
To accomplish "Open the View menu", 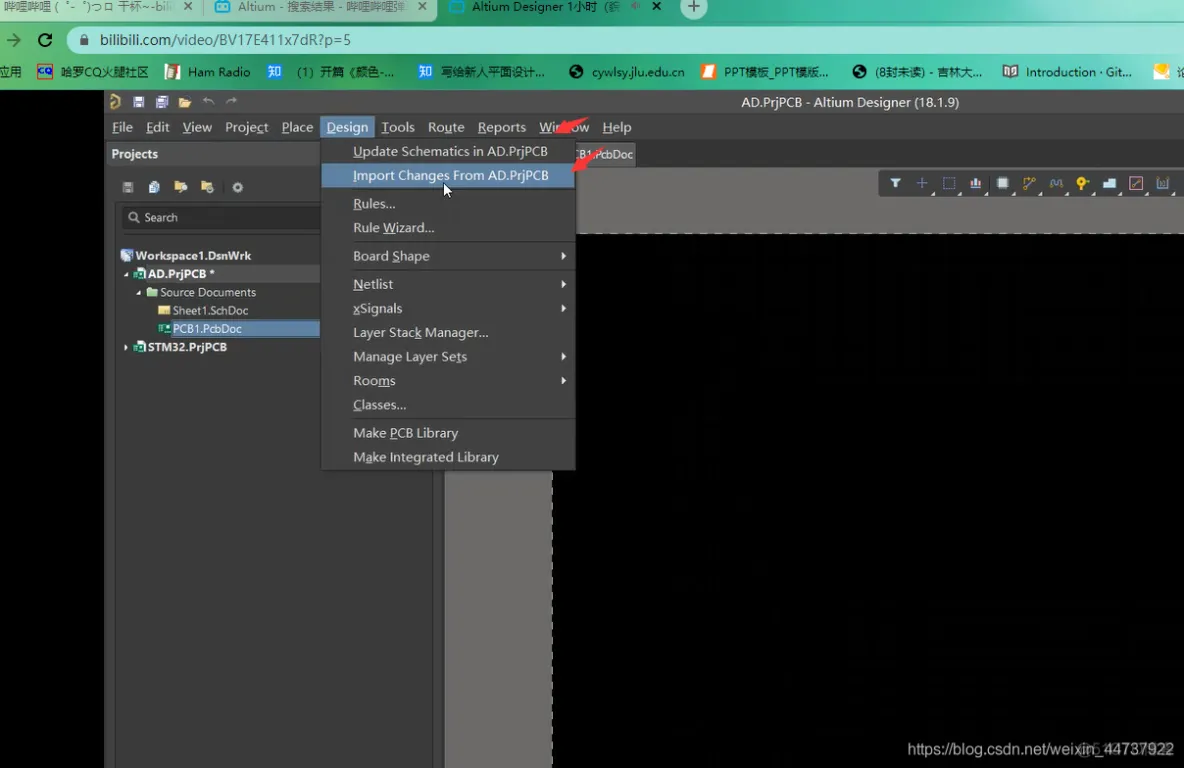I will point(197,127).
